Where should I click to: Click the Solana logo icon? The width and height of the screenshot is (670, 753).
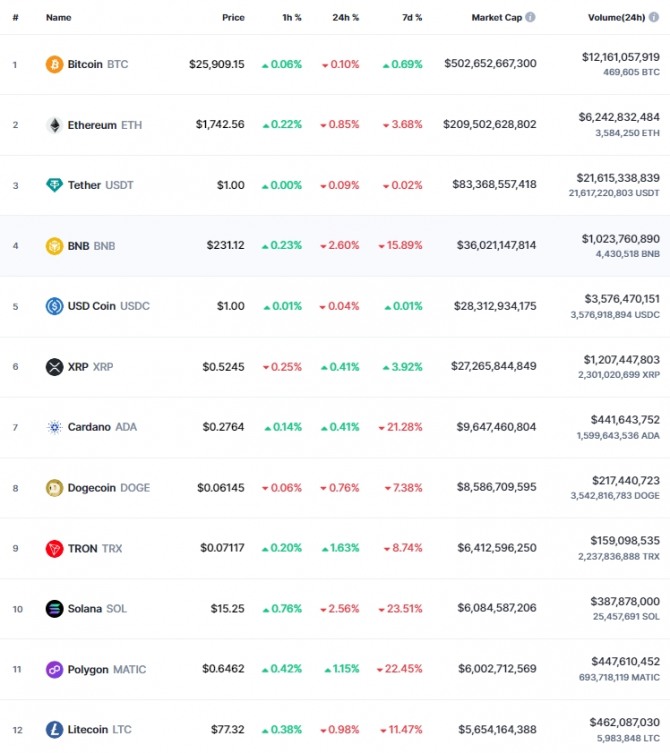[x=54, y=609]
